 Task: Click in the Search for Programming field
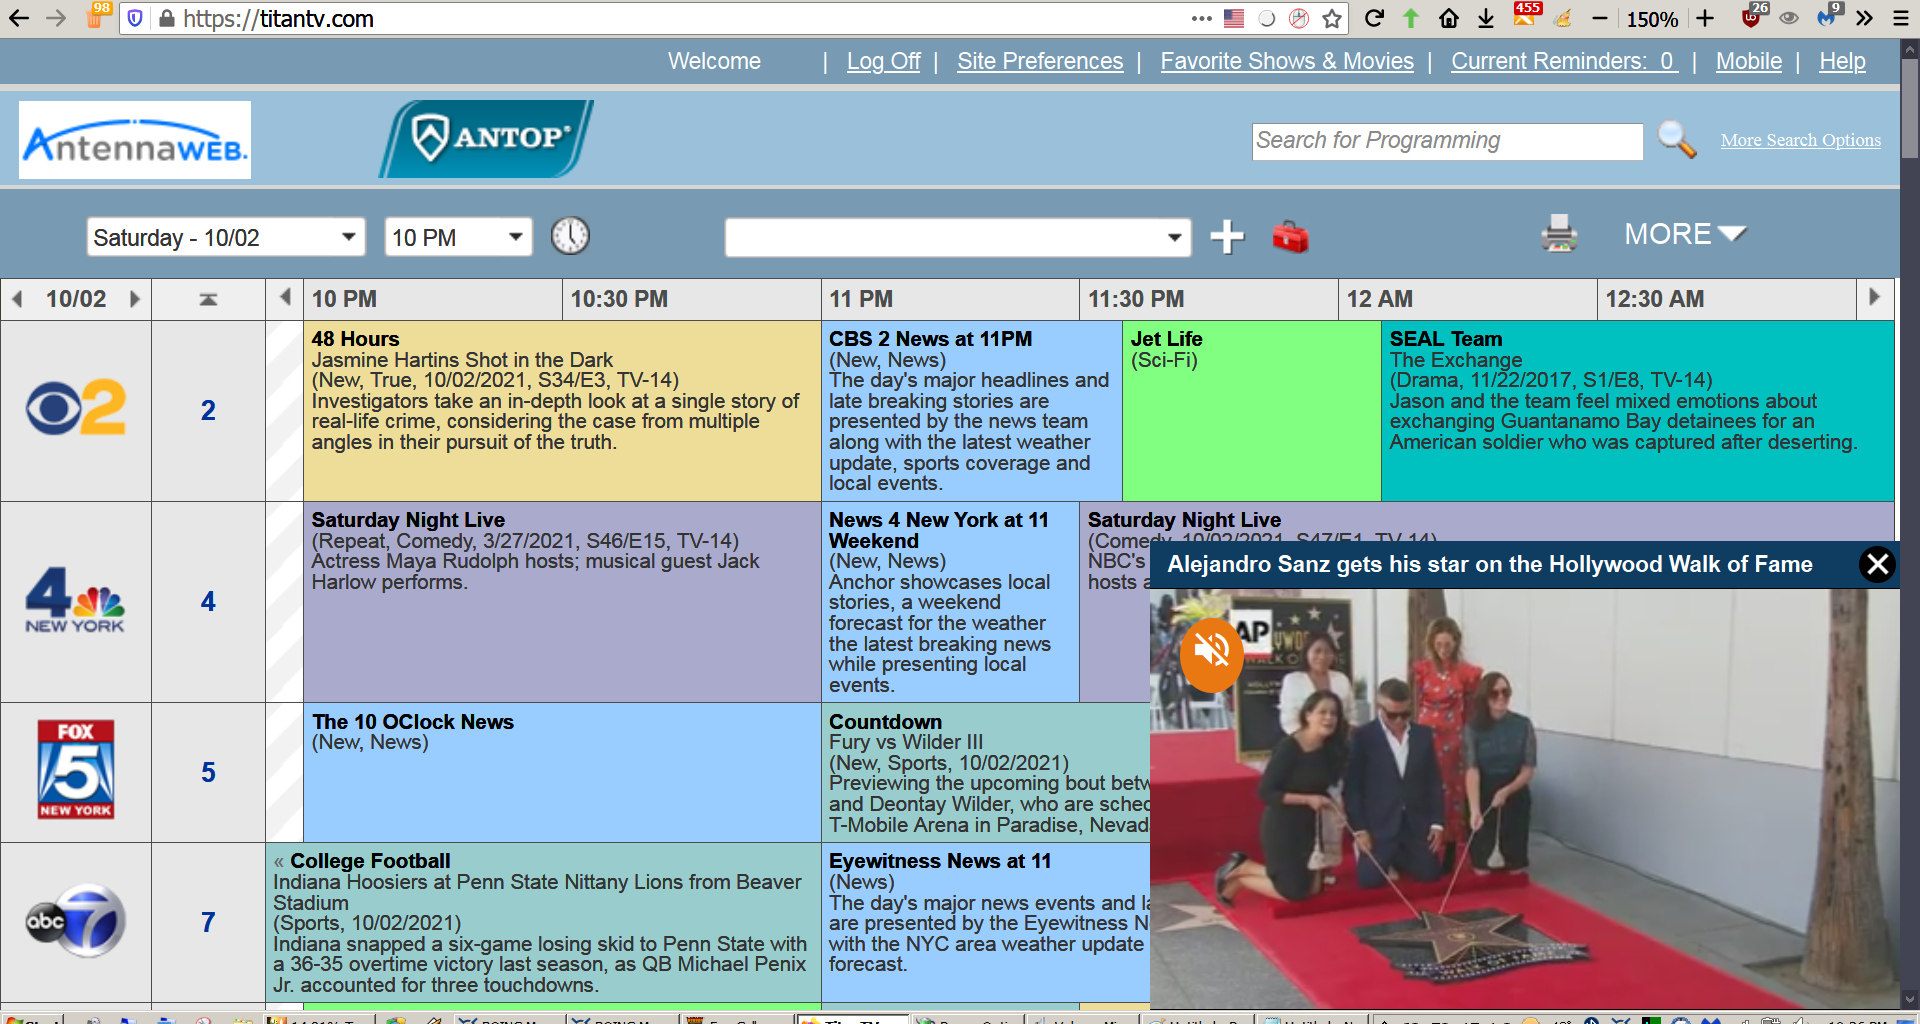pos(1446,141)
